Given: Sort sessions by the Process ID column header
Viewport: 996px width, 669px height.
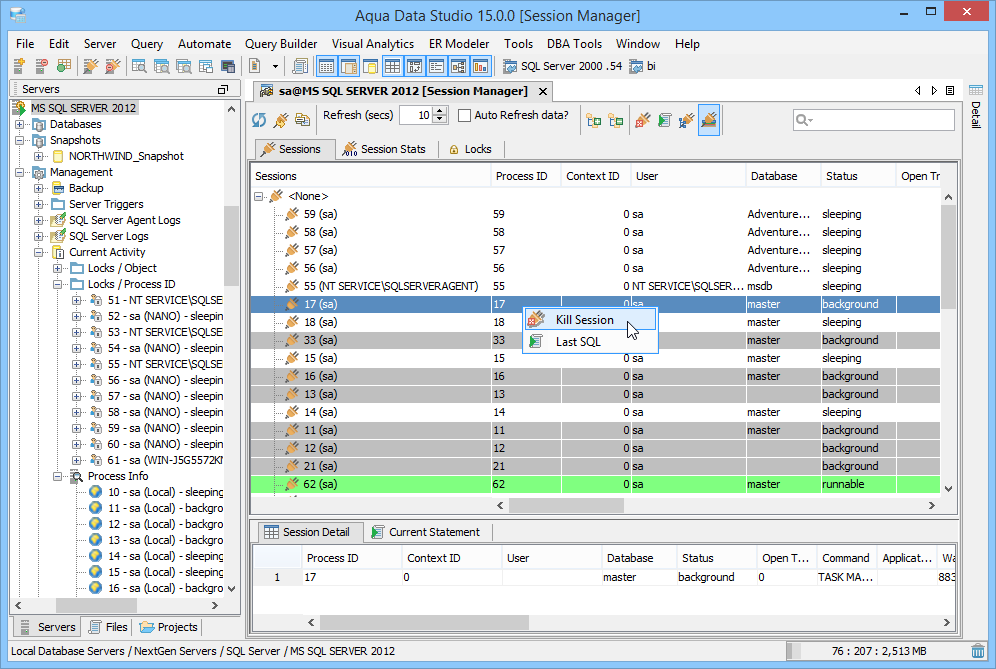Looking at the screenshot, I should pos(525,176).
